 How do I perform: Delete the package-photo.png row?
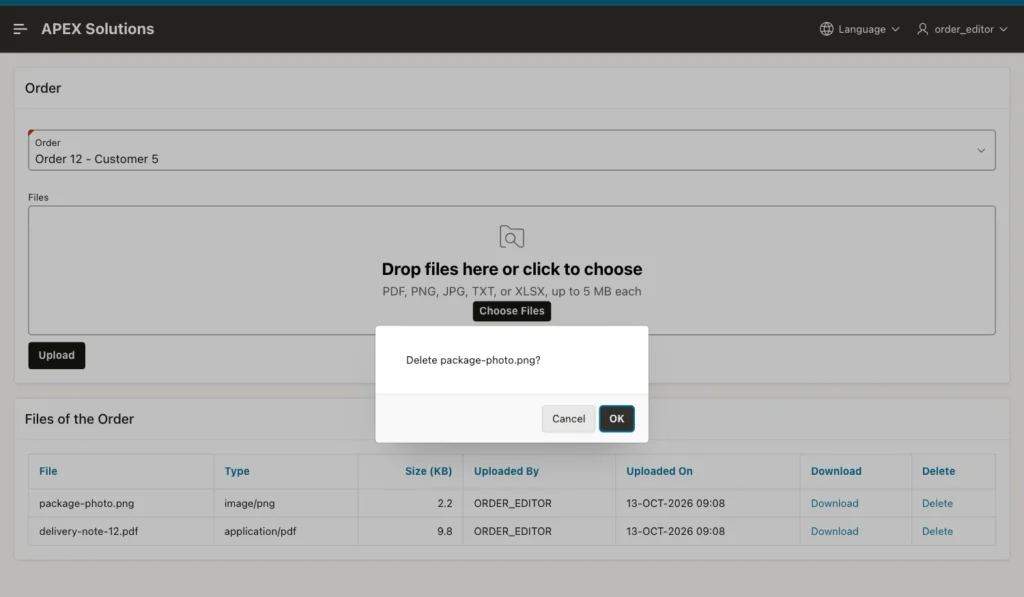[937, 503]
